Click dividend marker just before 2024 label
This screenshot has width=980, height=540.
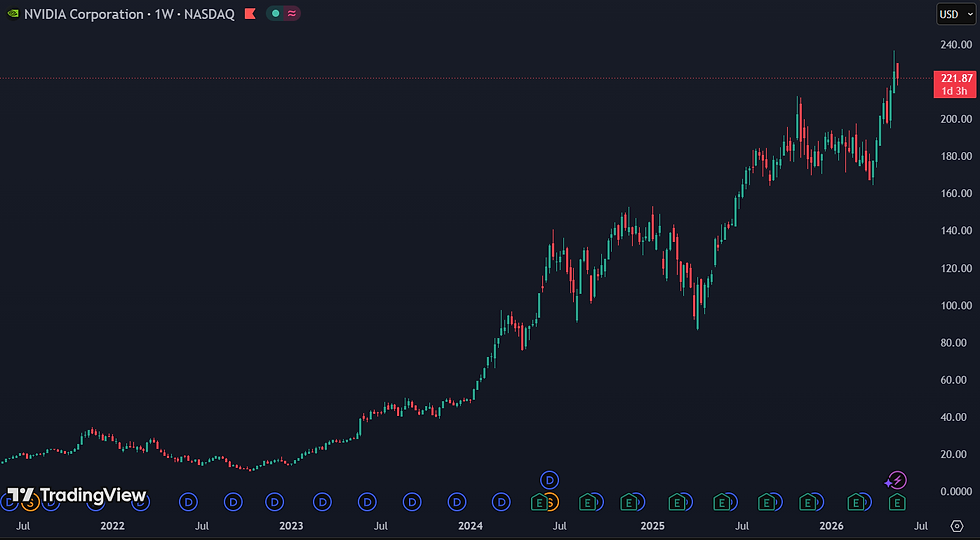(x=457, y=501)
